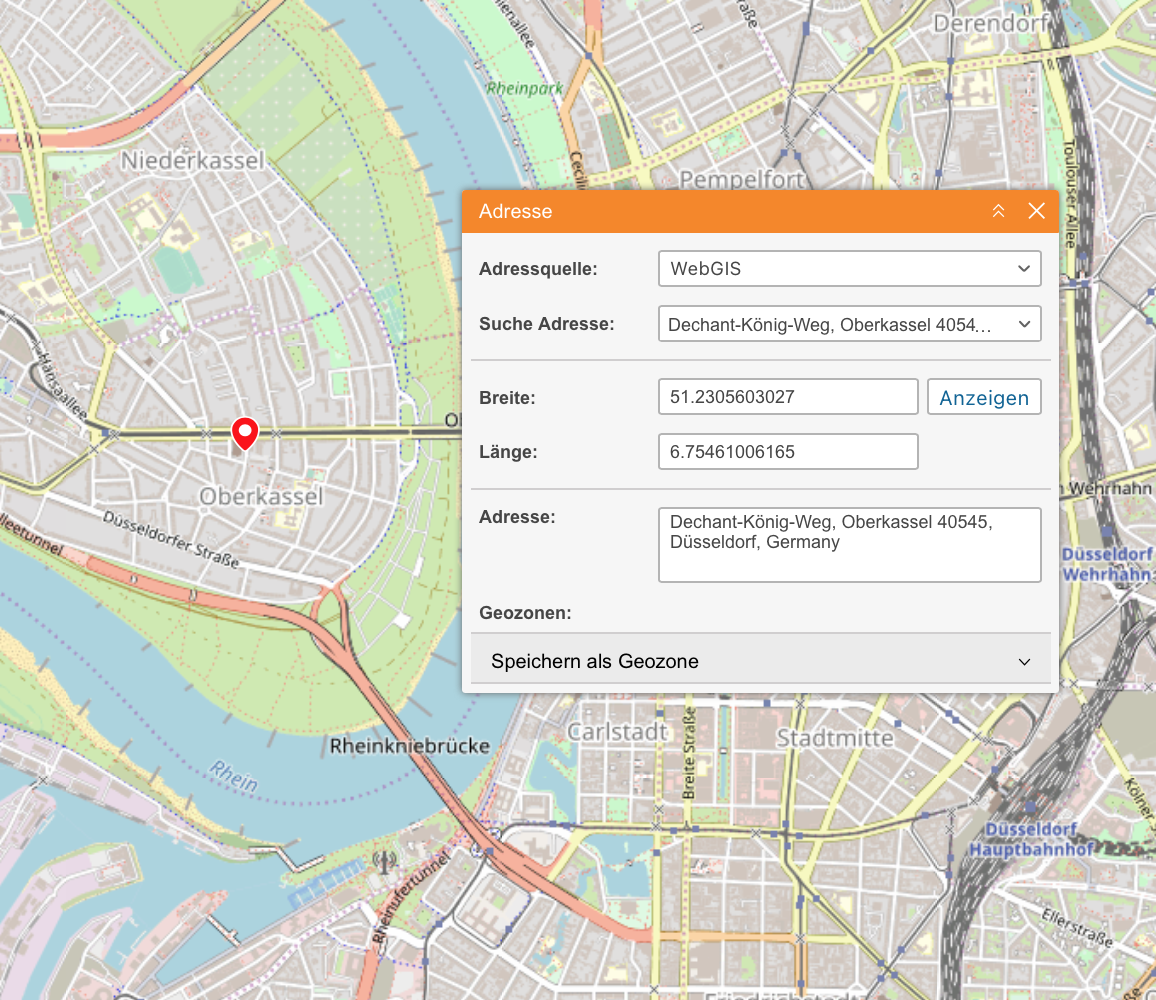Focus the Adresse text area

(x=849, y=545)
